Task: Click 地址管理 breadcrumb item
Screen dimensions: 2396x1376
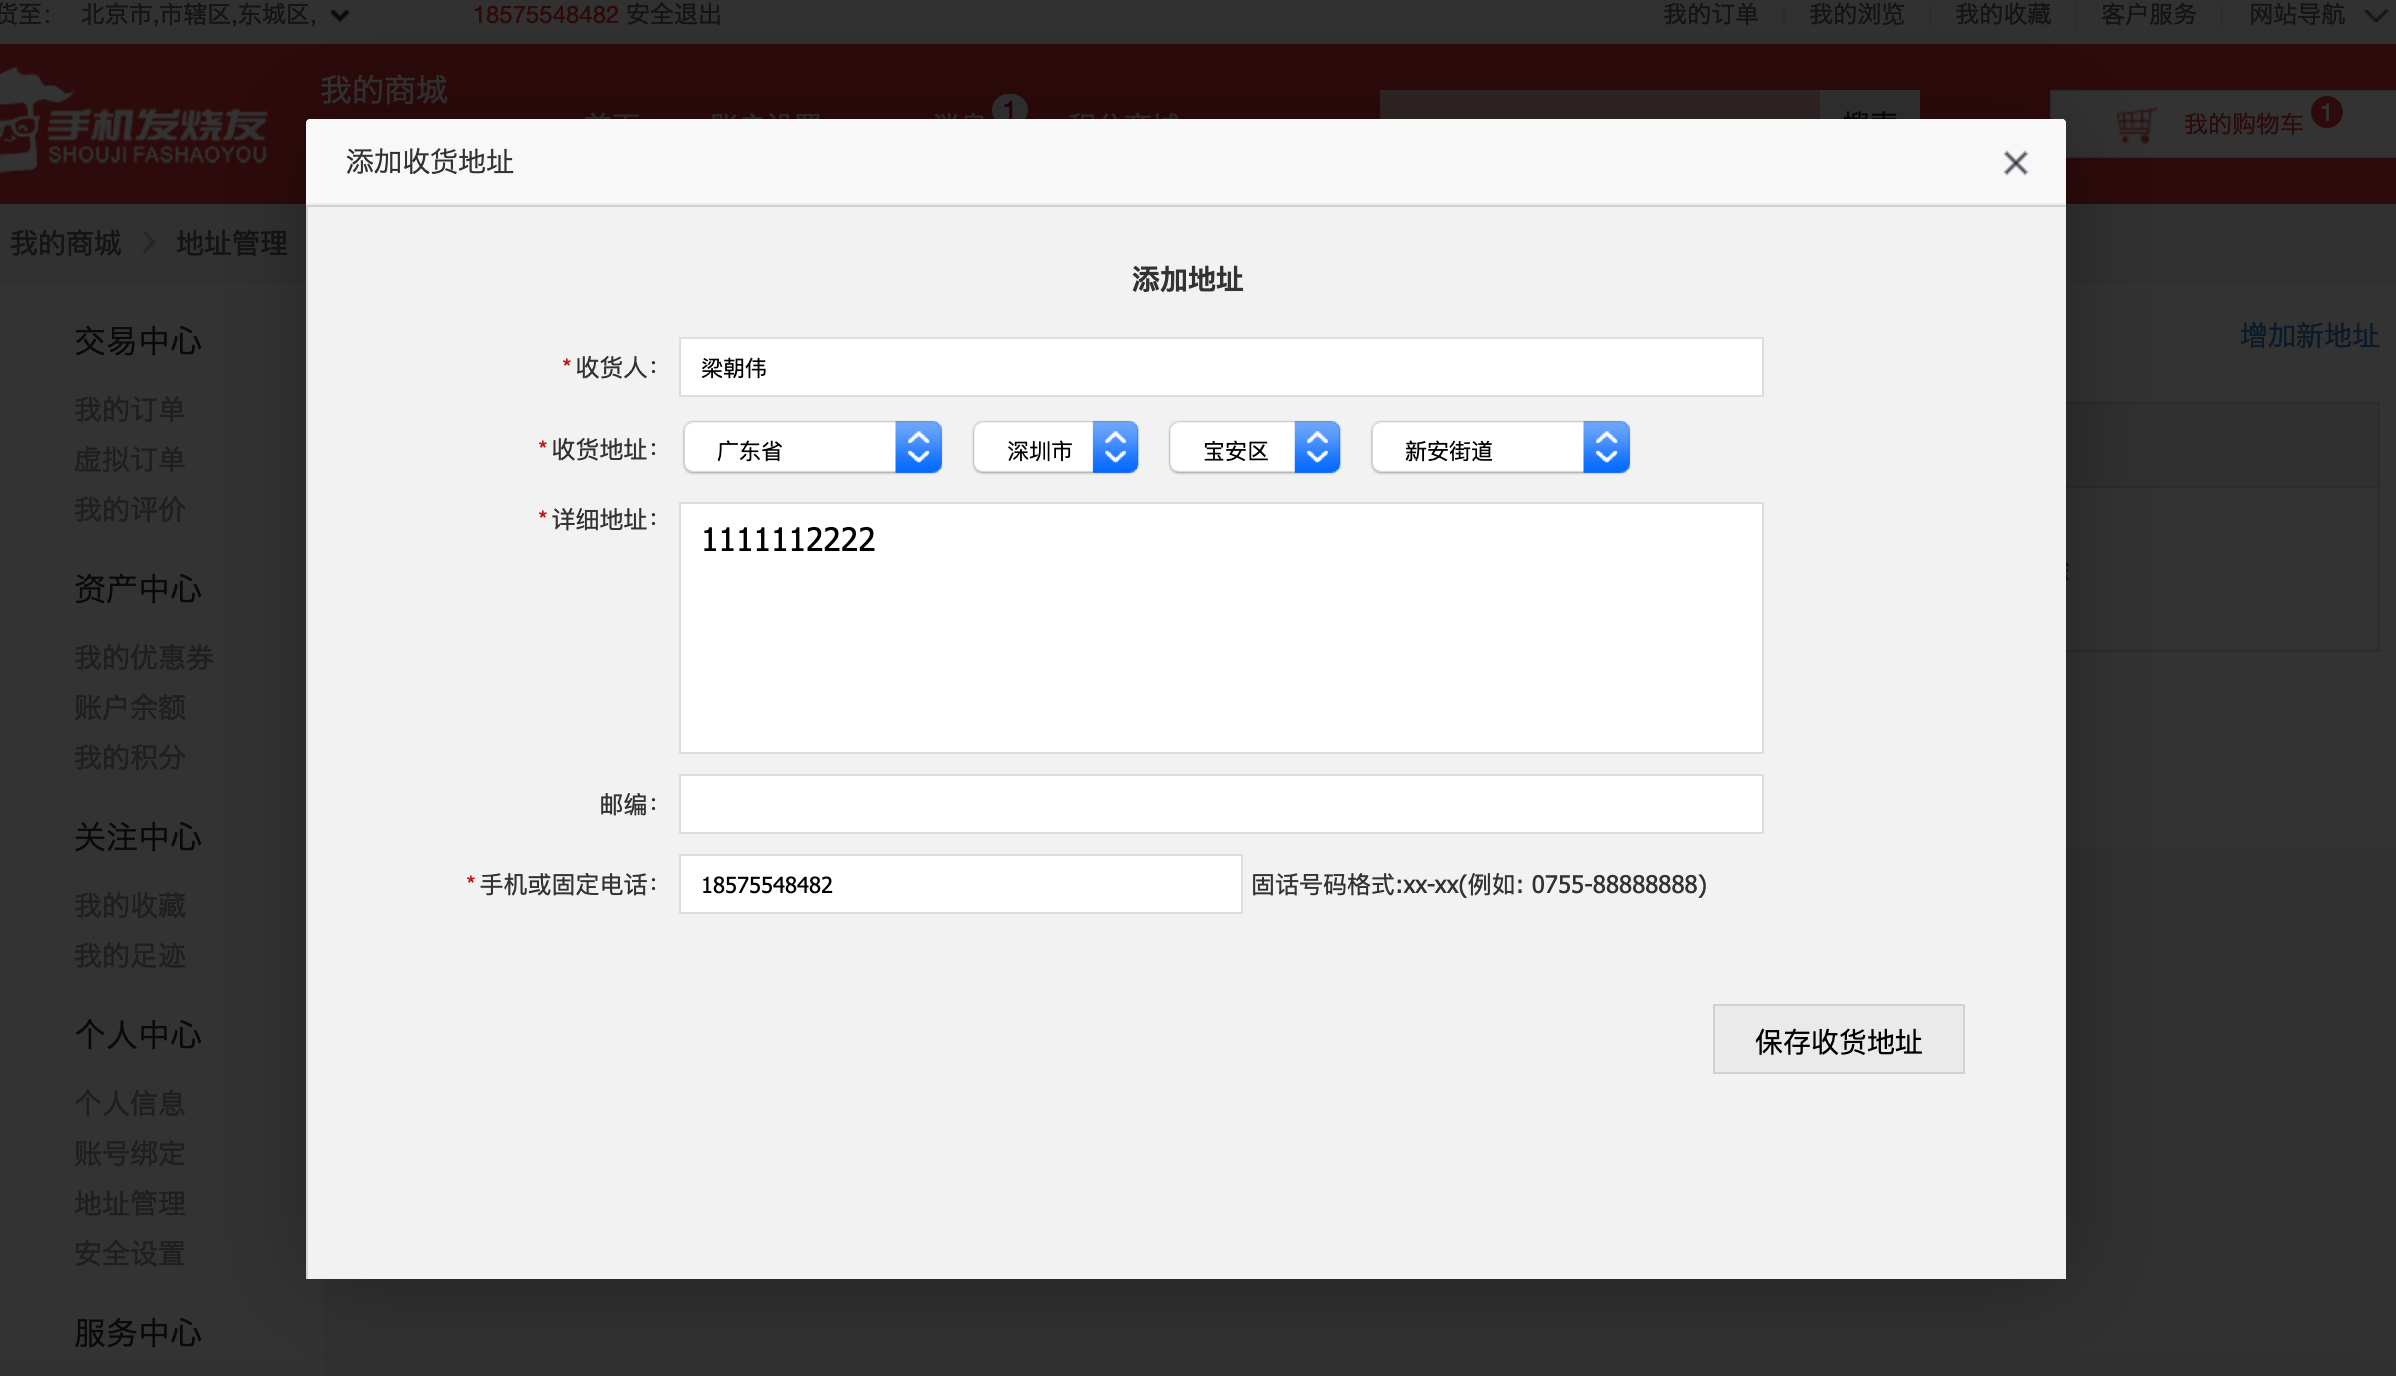Action: click(x=232, y=243)
